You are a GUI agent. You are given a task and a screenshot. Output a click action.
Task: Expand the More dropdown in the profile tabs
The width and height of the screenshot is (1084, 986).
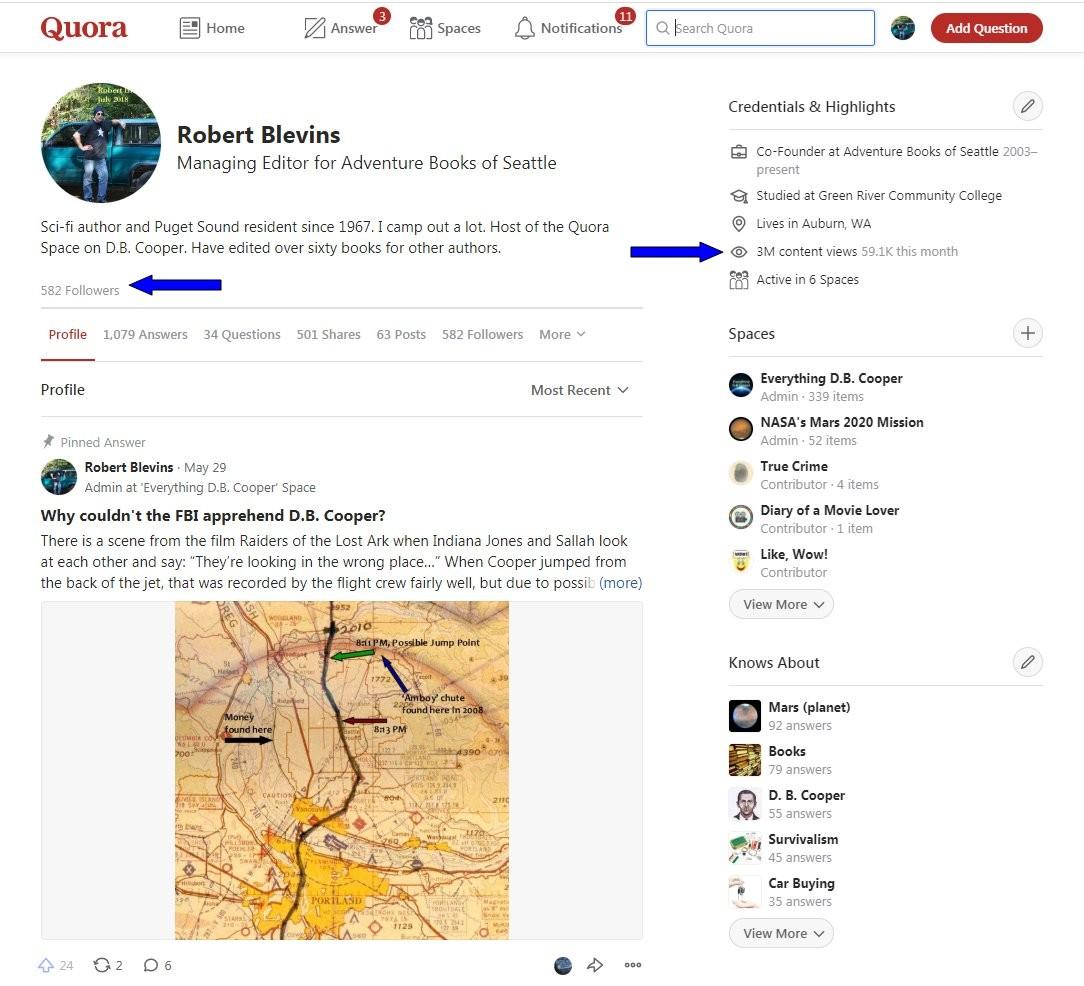tap(562, 335)
